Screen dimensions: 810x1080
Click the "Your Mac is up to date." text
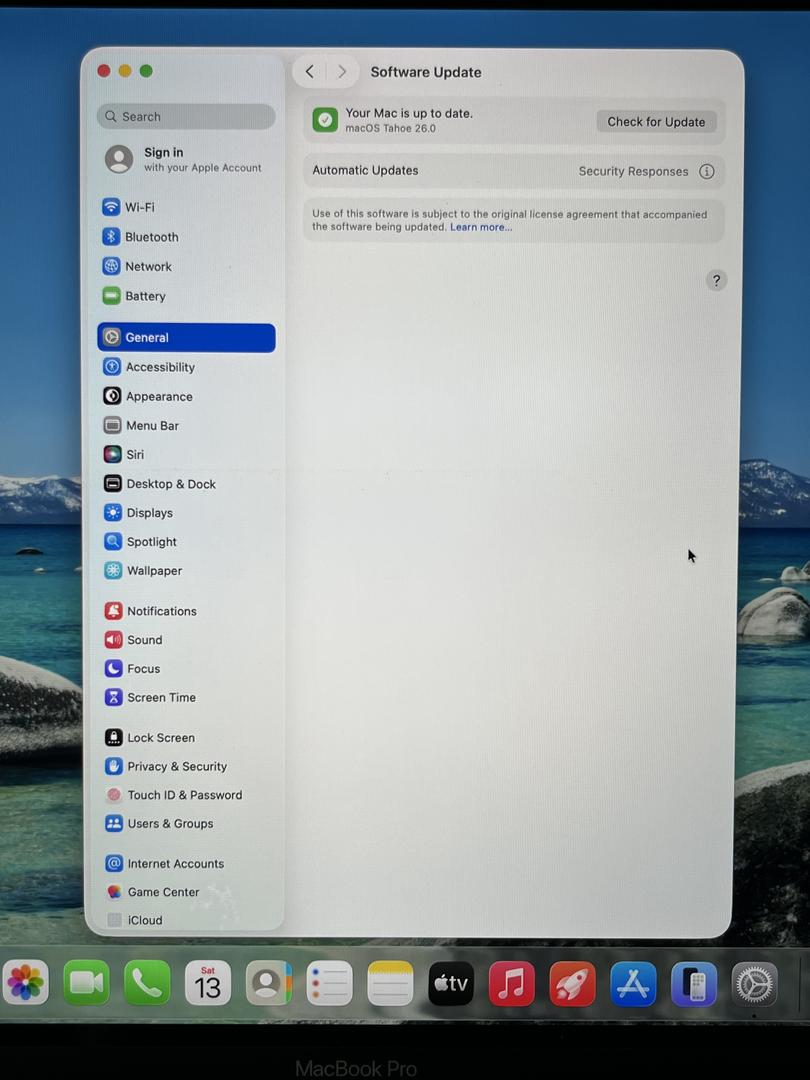[x=409, y=113]
